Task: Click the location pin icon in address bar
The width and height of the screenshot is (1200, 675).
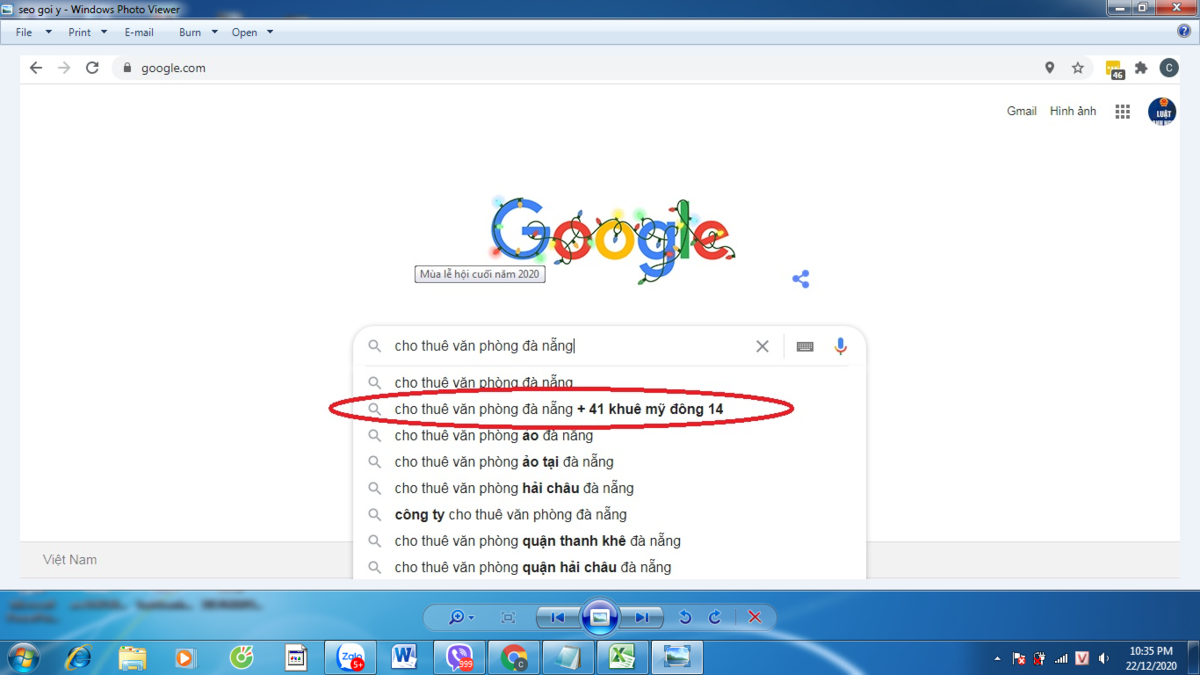Action: point(1049,68)
